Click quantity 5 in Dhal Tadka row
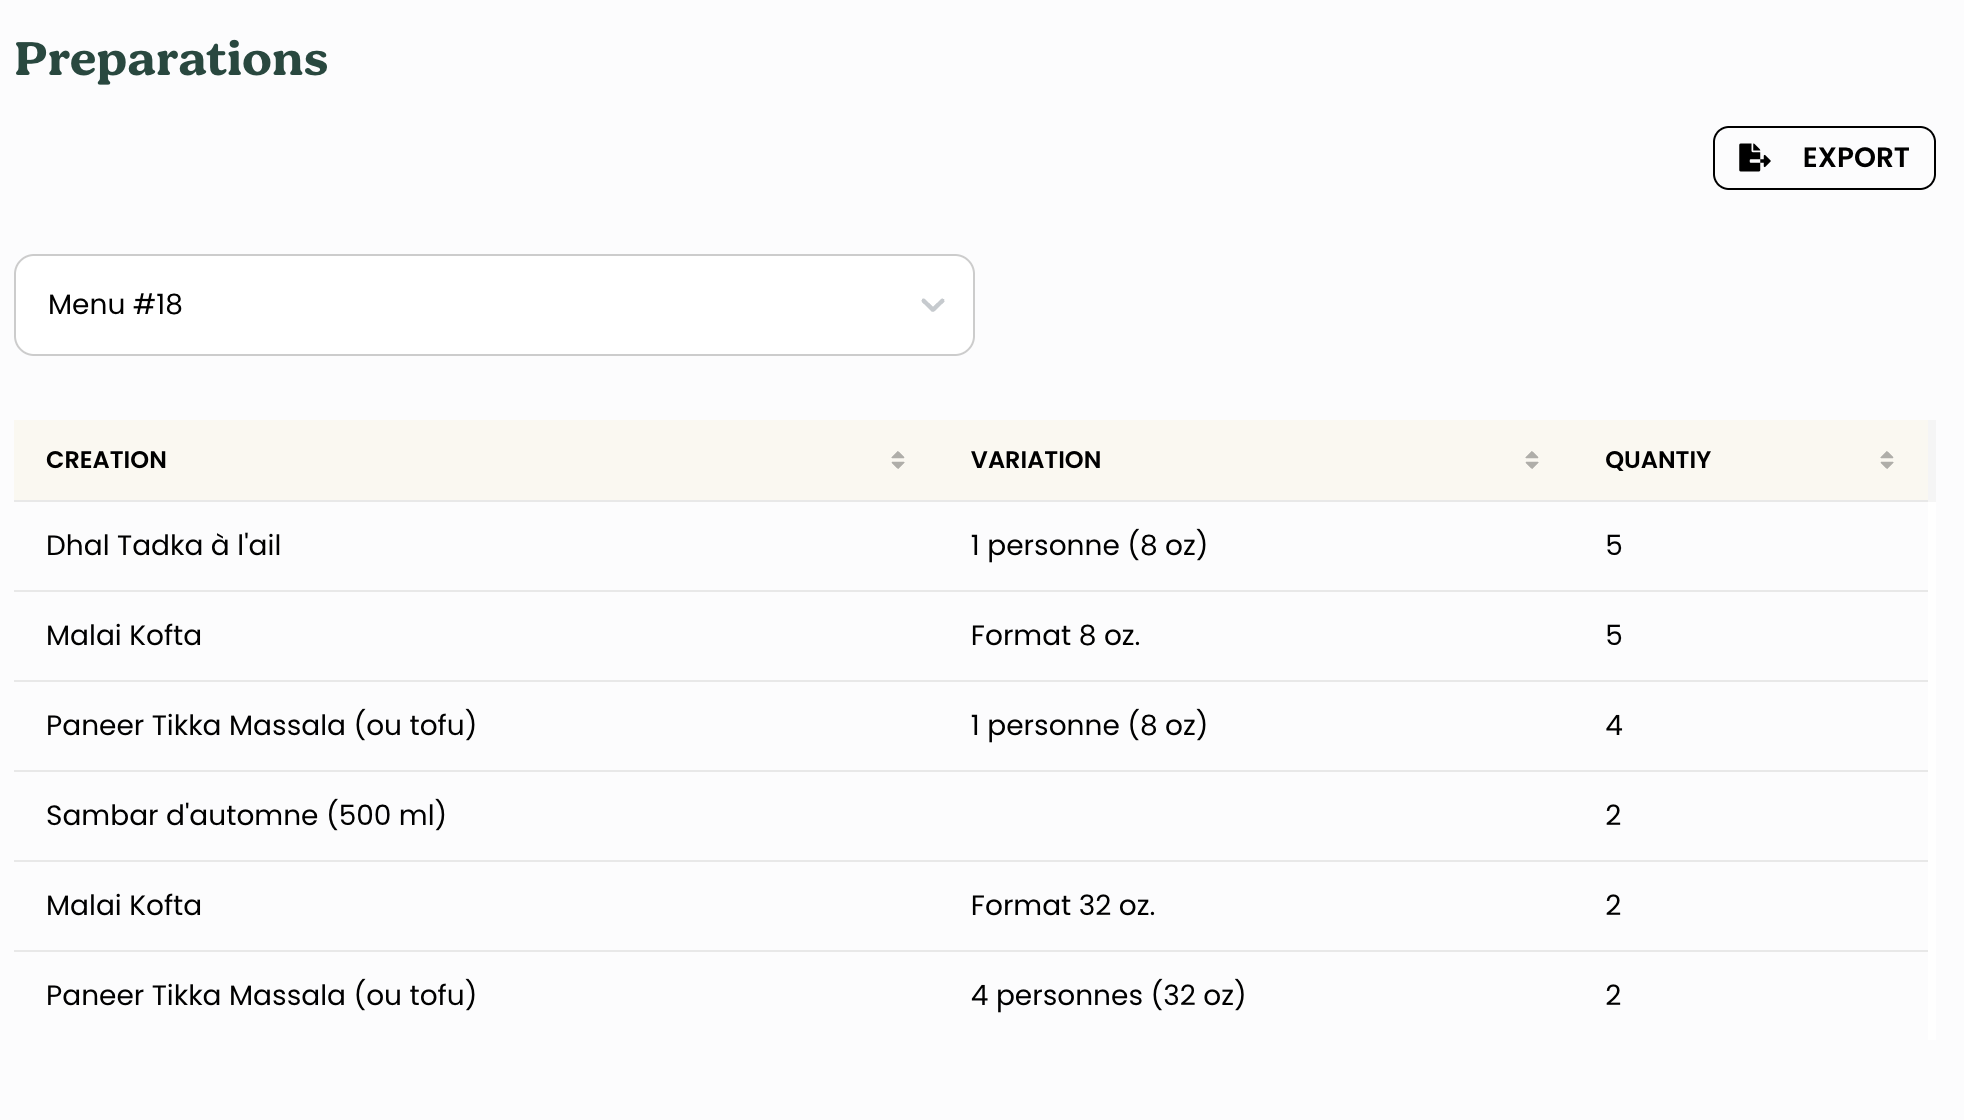 pyautogui.click(x=1613, y=546)
